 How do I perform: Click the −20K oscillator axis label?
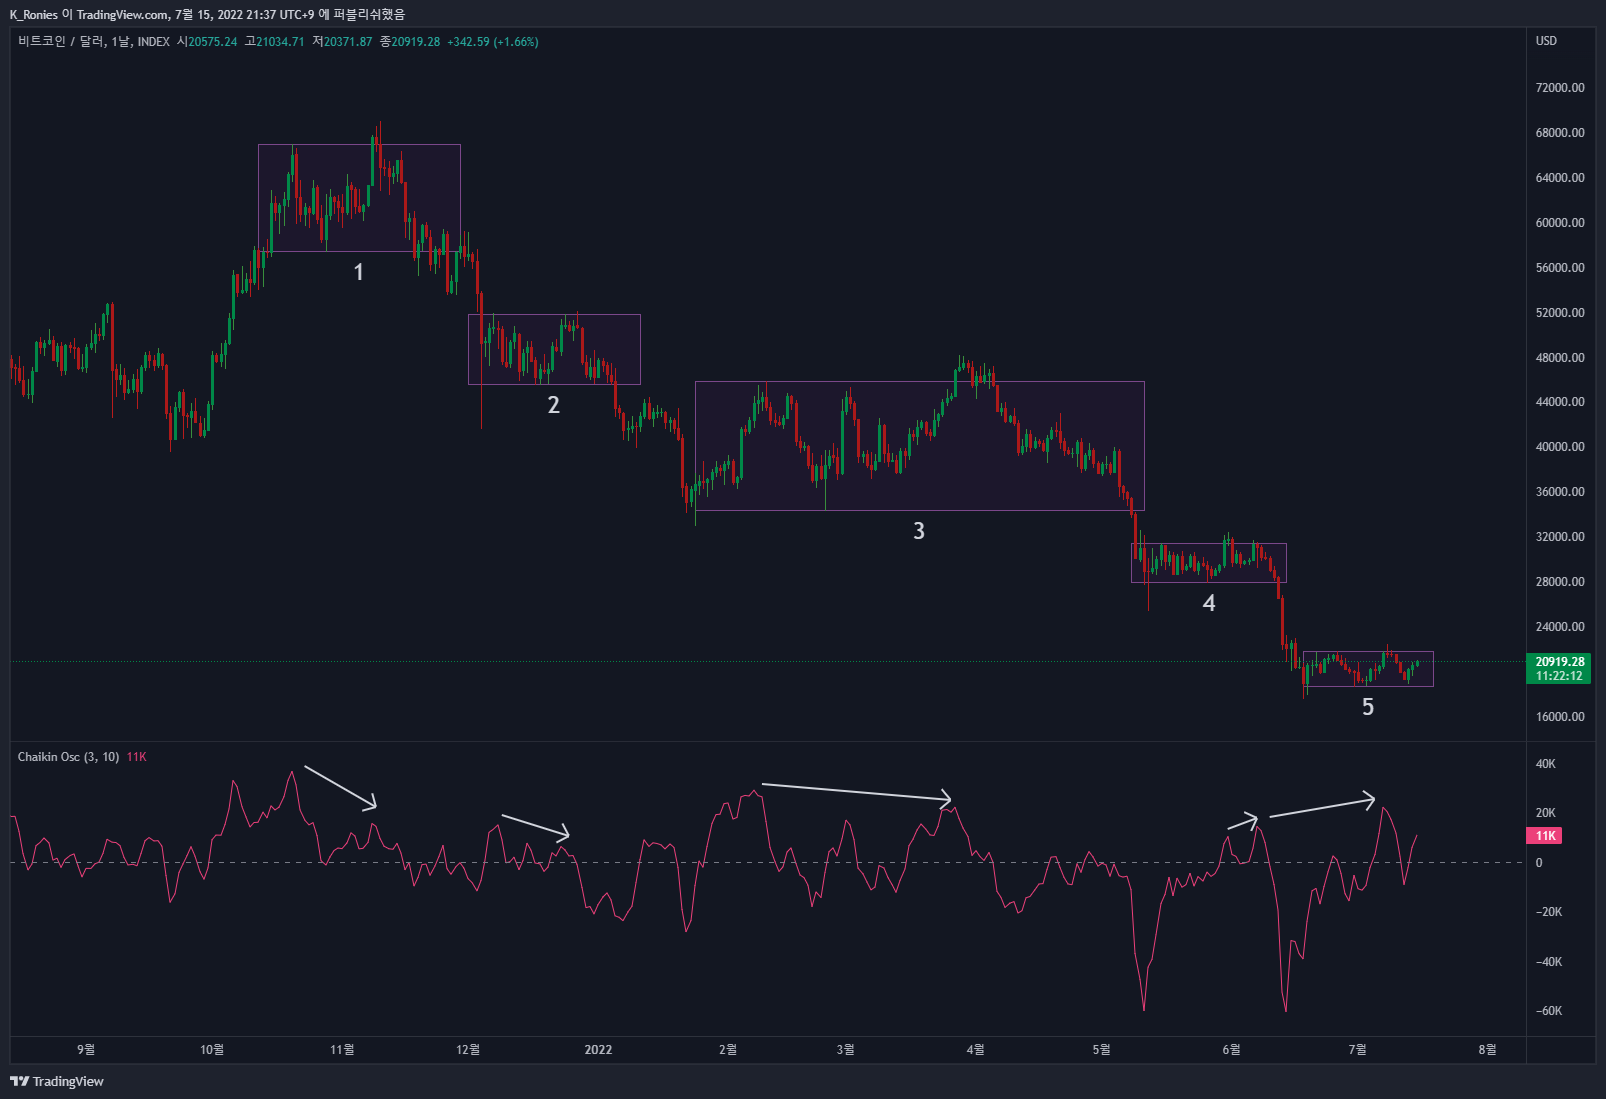tap(1549, 912)
